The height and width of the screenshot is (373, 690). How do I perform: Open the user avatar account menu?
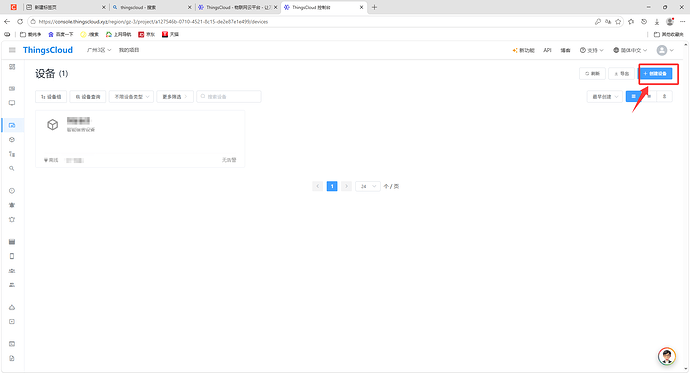tap(665, 50)
